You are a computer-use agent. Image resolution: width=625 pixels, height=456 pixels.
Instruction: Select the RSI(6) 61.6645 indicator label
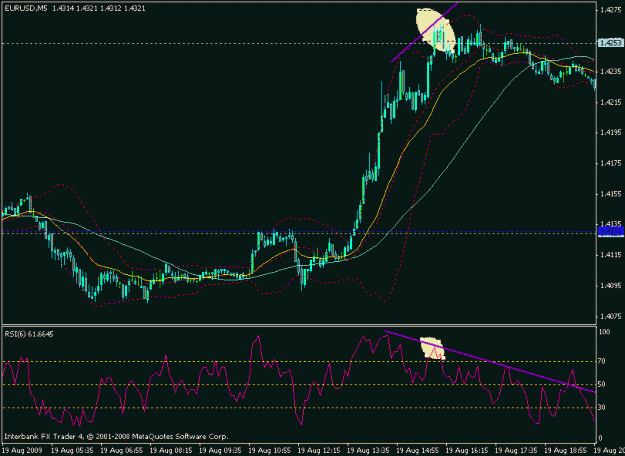point(29,334)
